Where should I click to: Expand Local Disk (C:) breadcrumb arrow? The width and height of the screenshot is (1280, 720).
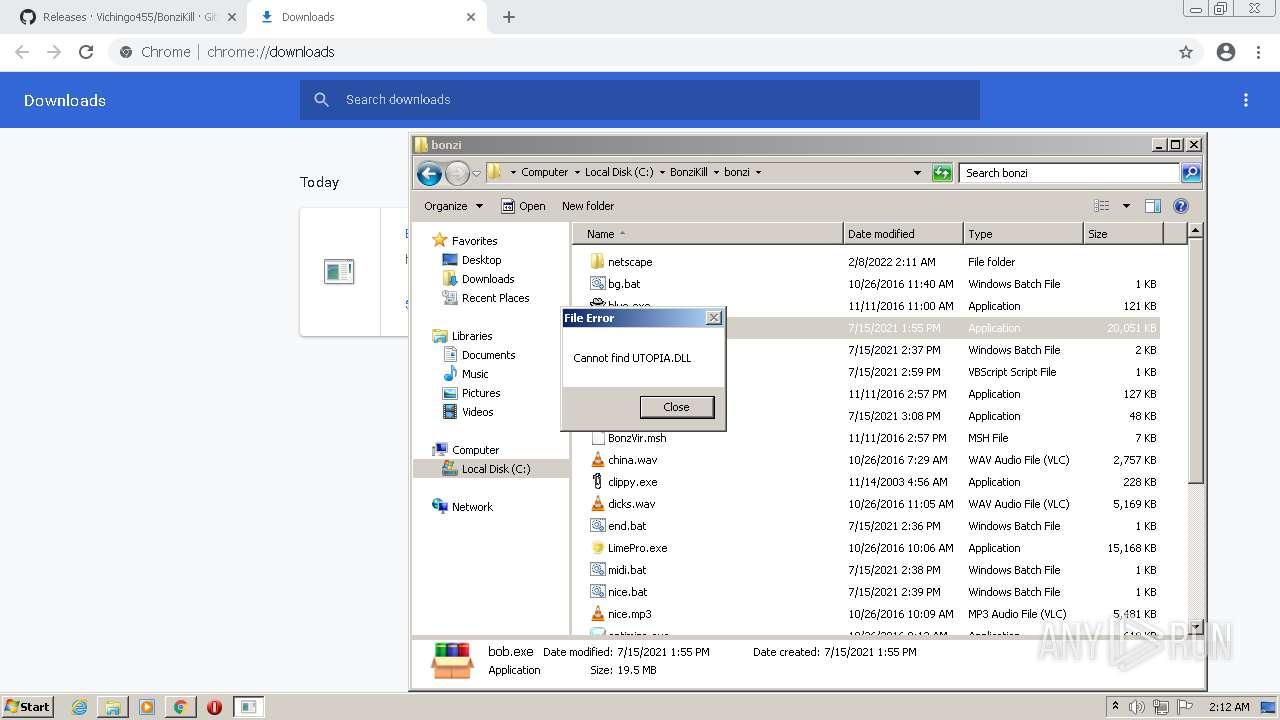tap(662, 172)
